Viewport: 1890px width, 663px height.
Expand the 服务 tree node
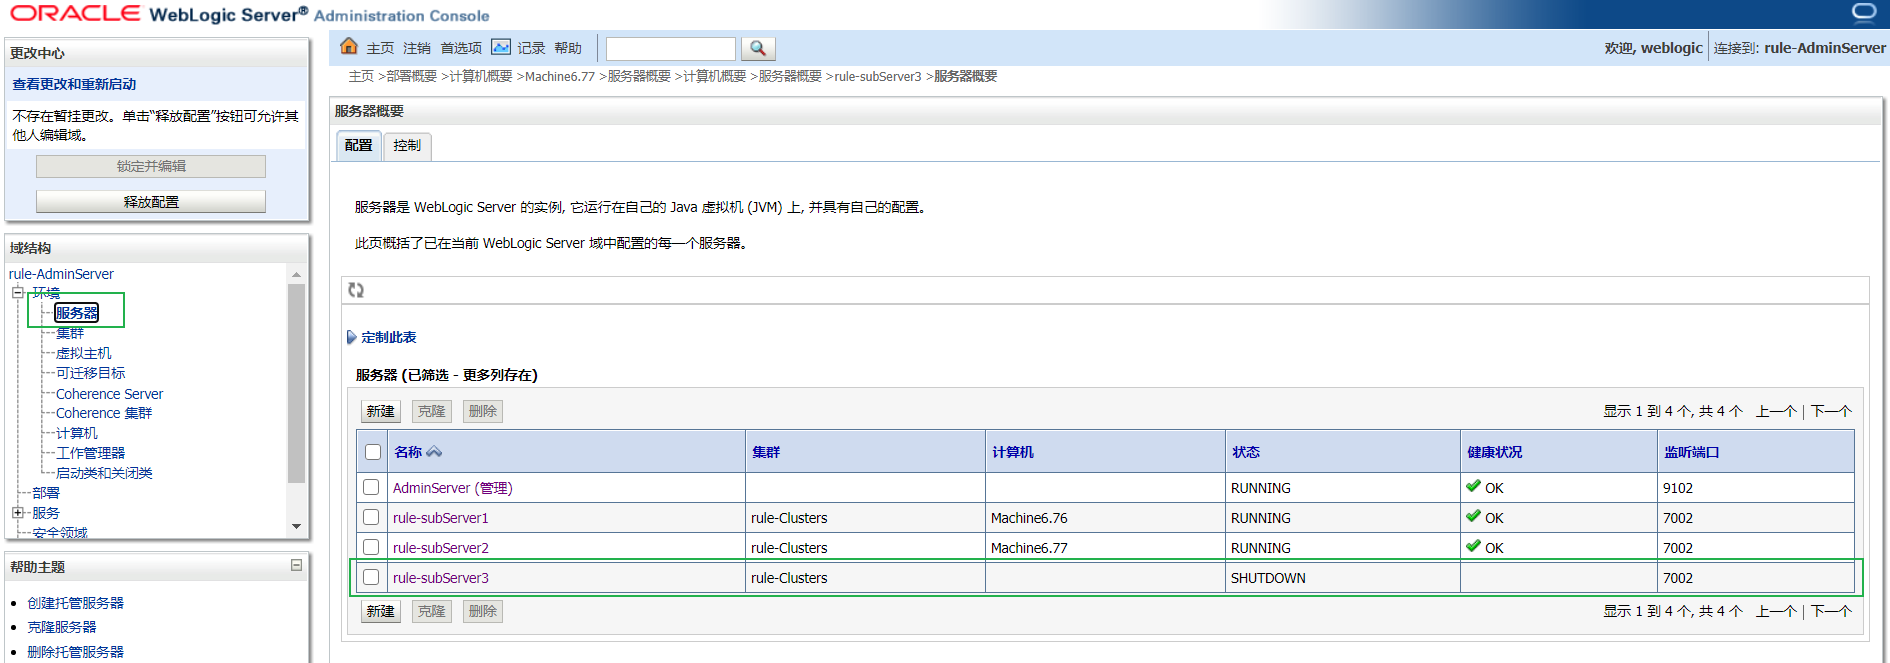(17, 512)
